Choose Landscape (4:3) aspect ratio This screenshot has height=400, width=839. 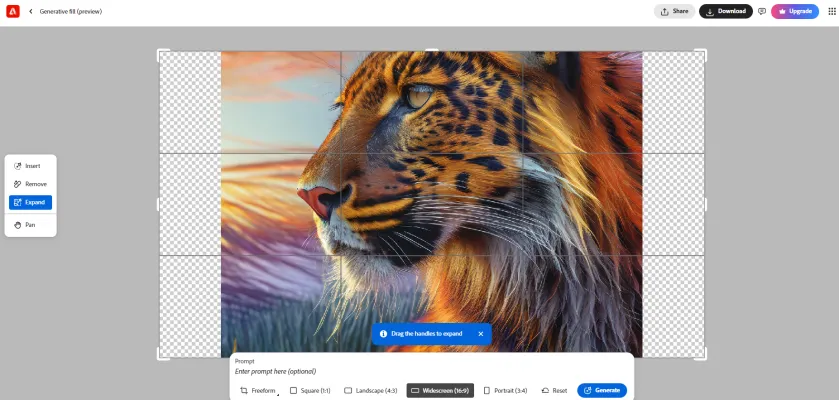(370, 390)
